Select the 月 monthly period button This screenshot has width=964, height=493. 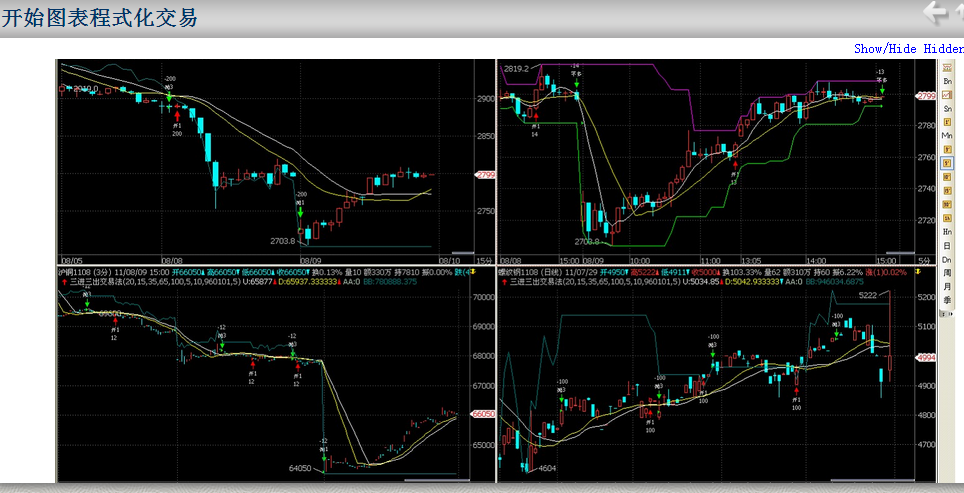[x=947, y=287]
